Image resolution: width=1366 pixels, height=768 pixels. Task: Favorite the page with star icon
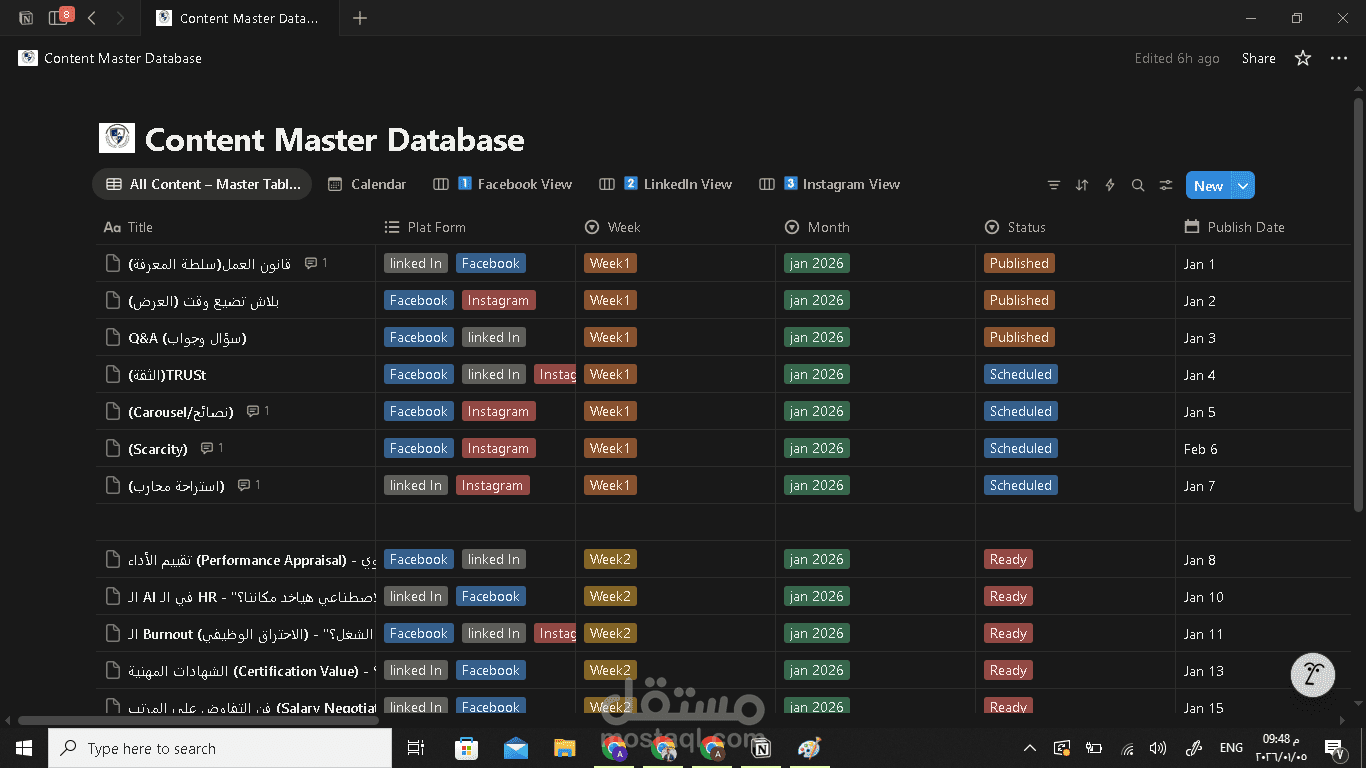(x=1302, y=58)
